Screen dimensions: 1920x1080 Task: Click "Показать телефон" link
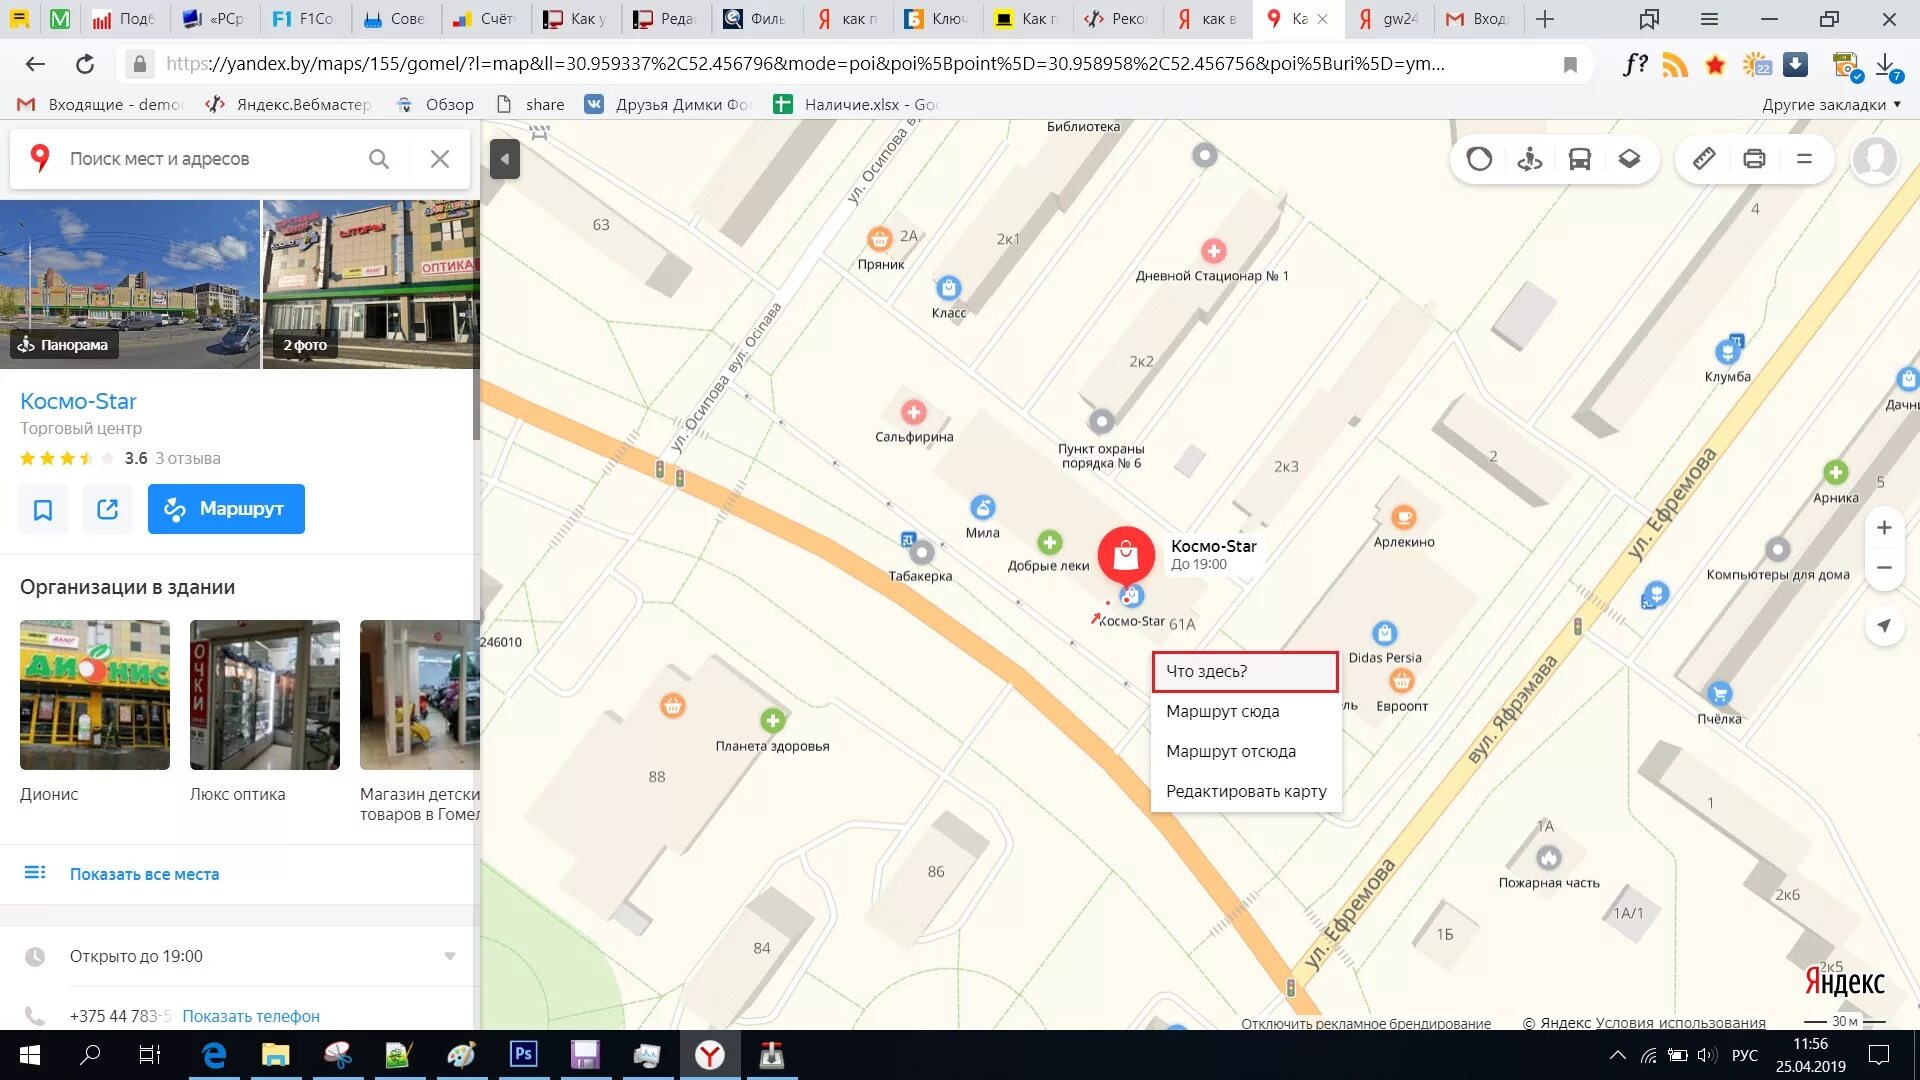251,1016
